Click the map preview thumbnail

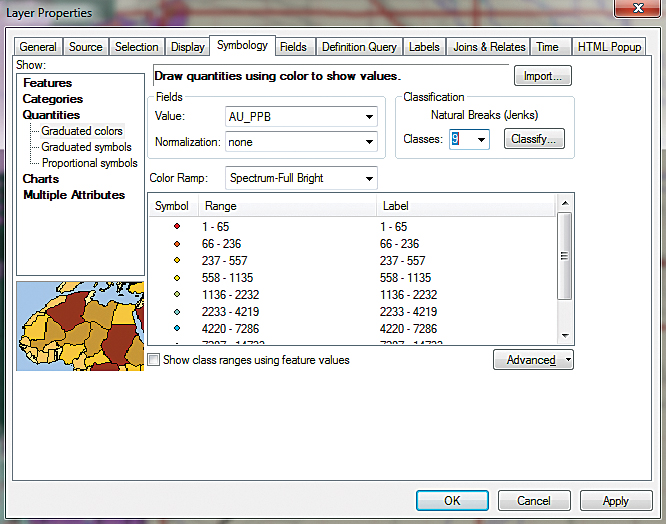pyautogui.click(x=80, y=326)
